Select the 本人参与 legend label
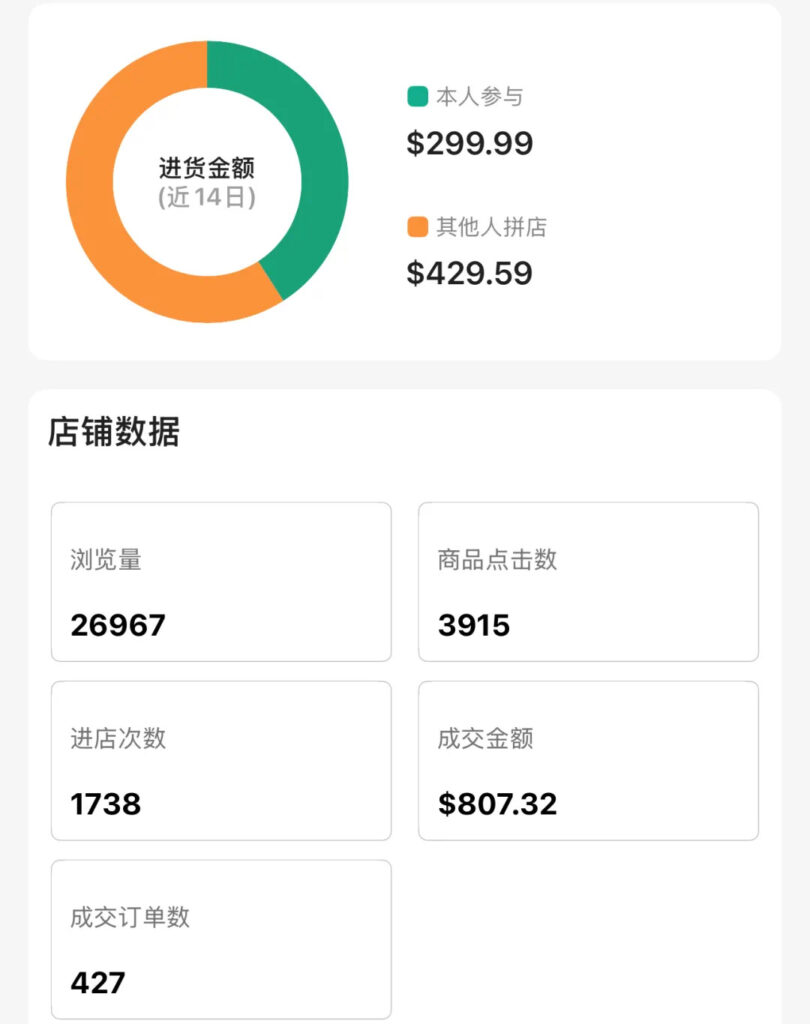Viewport: 810px width, 1024px height. pyautogui.click(x=479, y=97)
